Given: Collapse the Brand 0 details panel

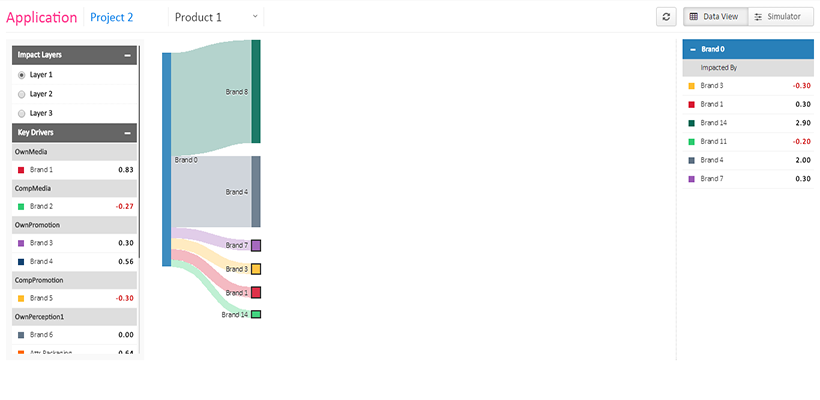Looking at the screenshot, I should tap(693, 48).
